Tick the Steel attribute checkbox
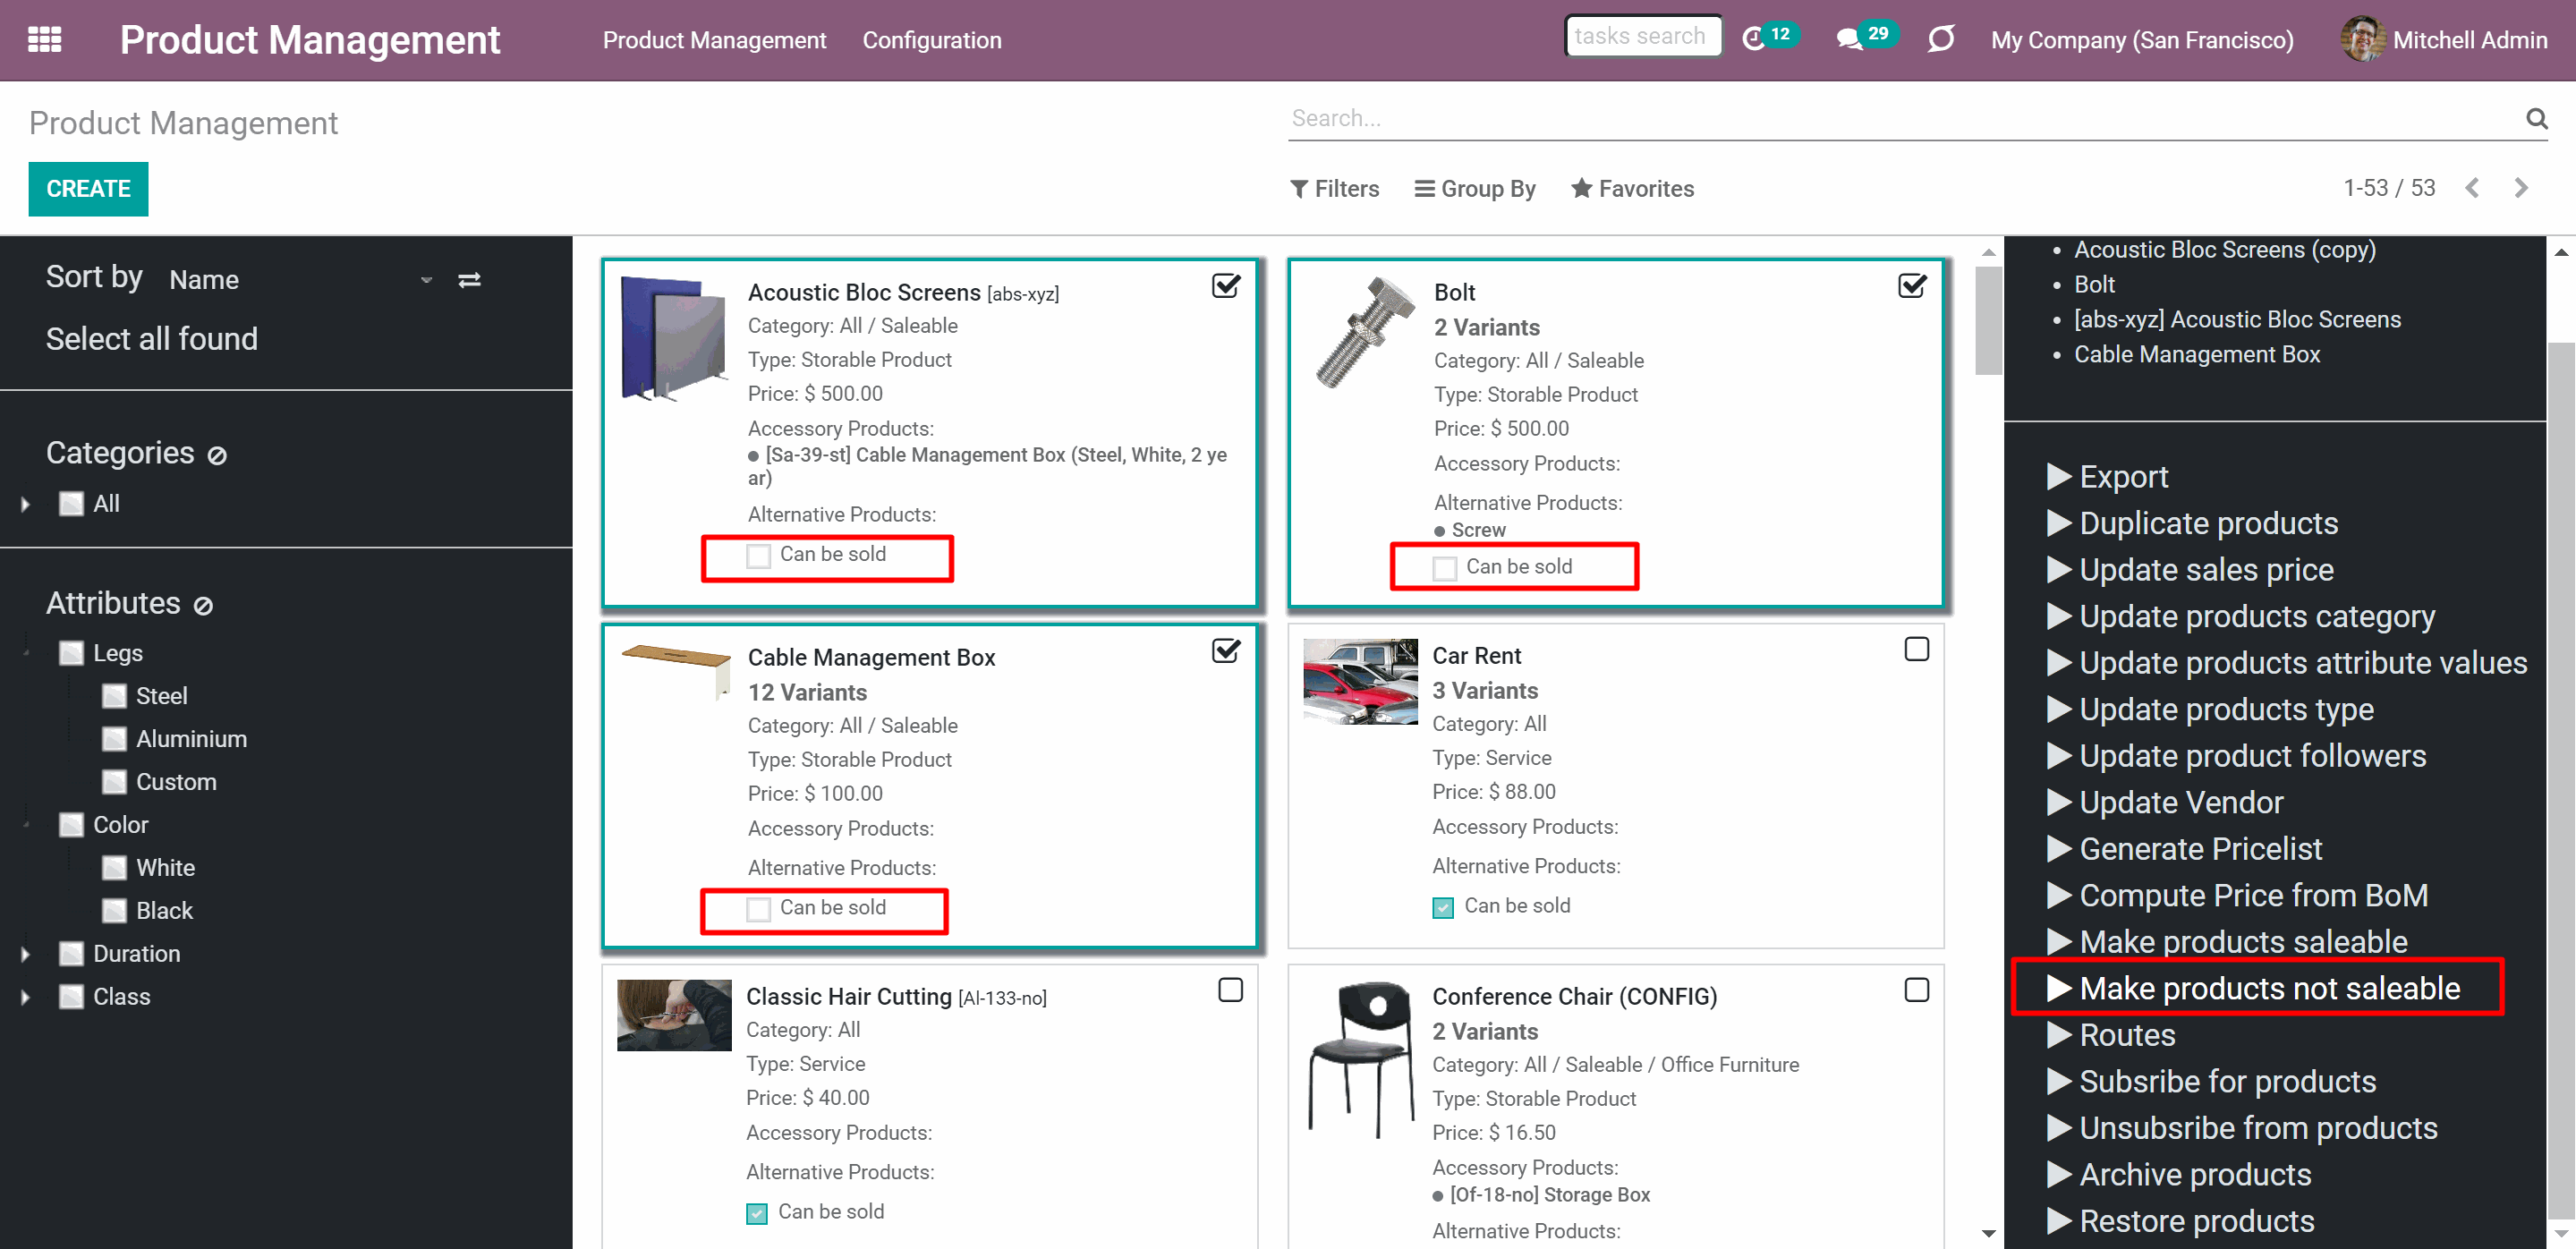The image size is (2576, 1249). coord(115,696)
